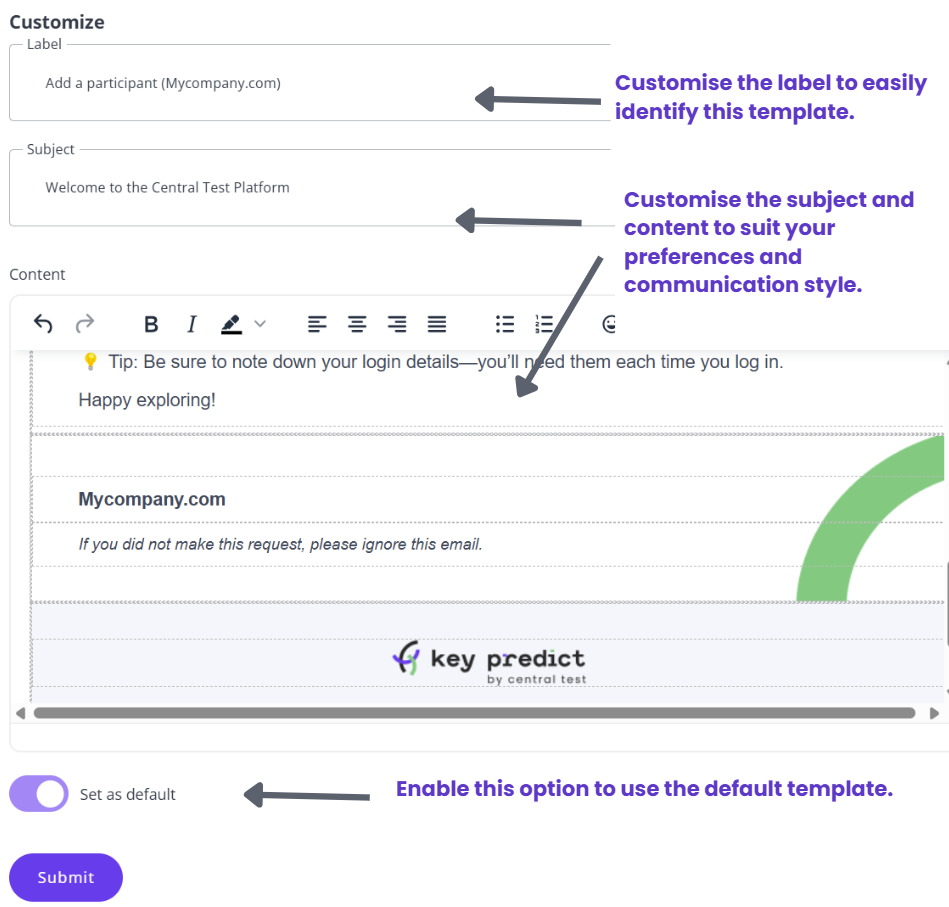
Task: Click the undo arrow icon
Action: [x=43, y=324]
